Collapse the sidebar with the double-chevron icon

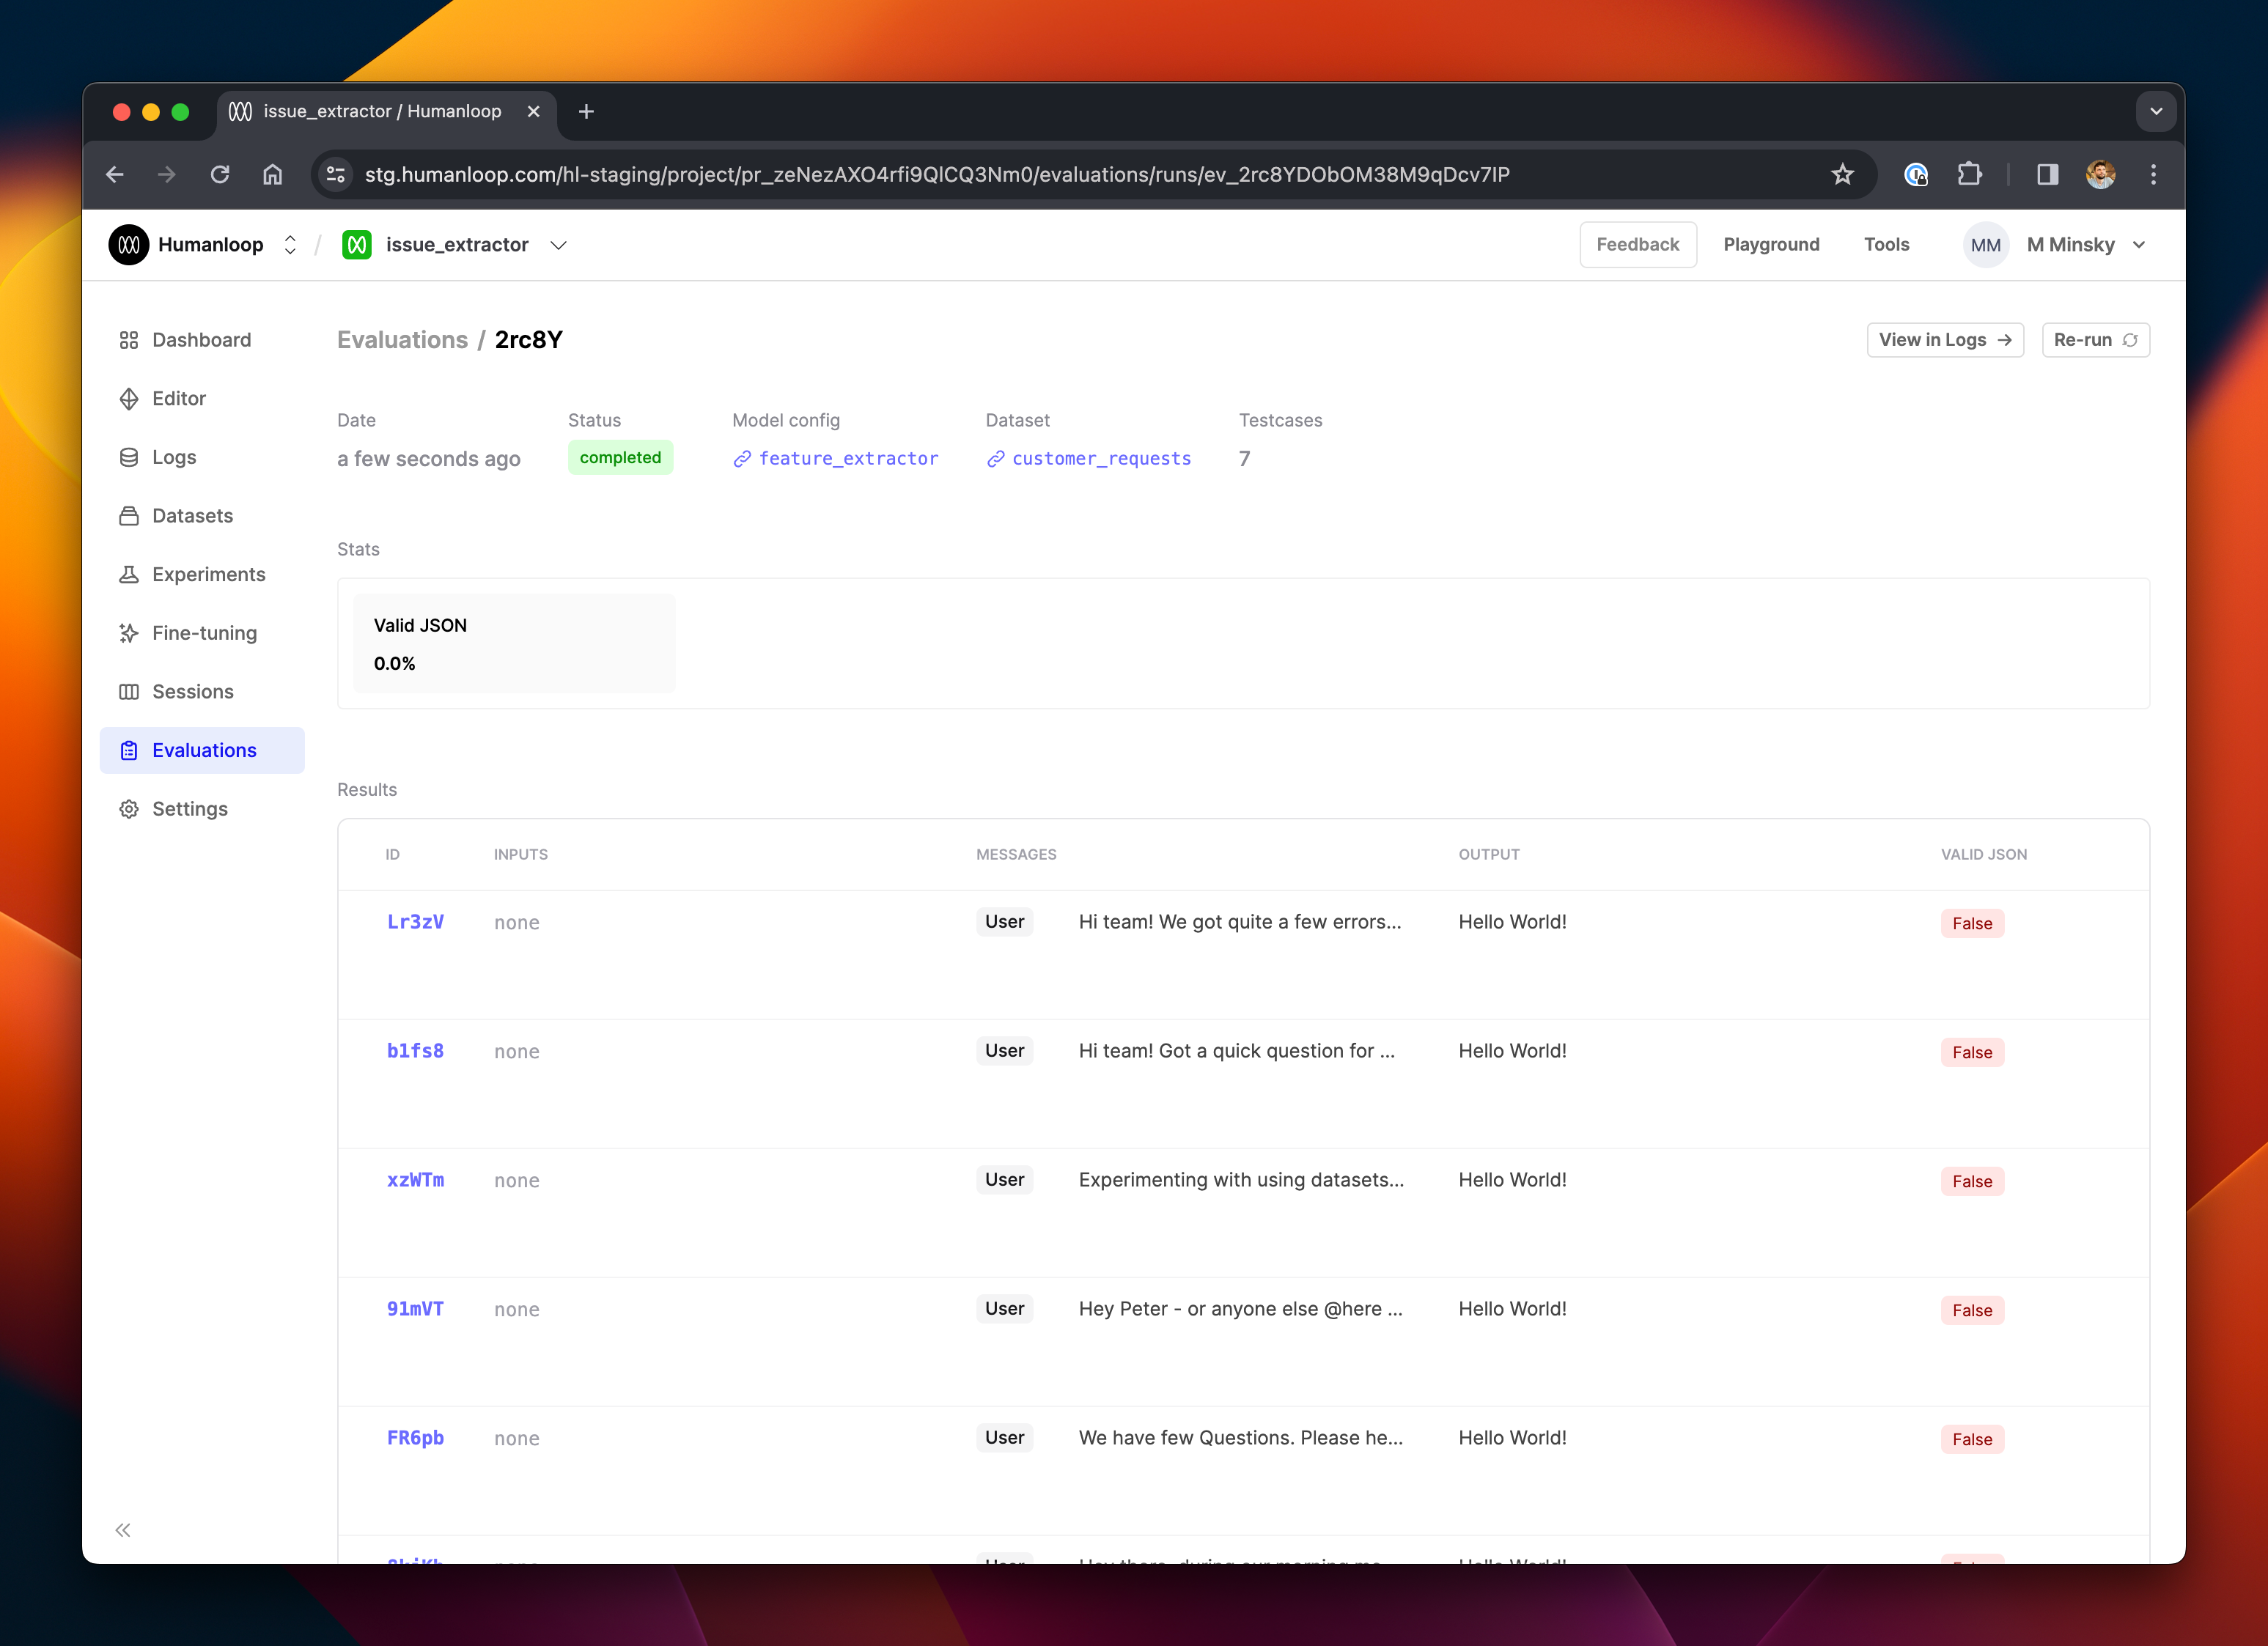click(123, 1530)
